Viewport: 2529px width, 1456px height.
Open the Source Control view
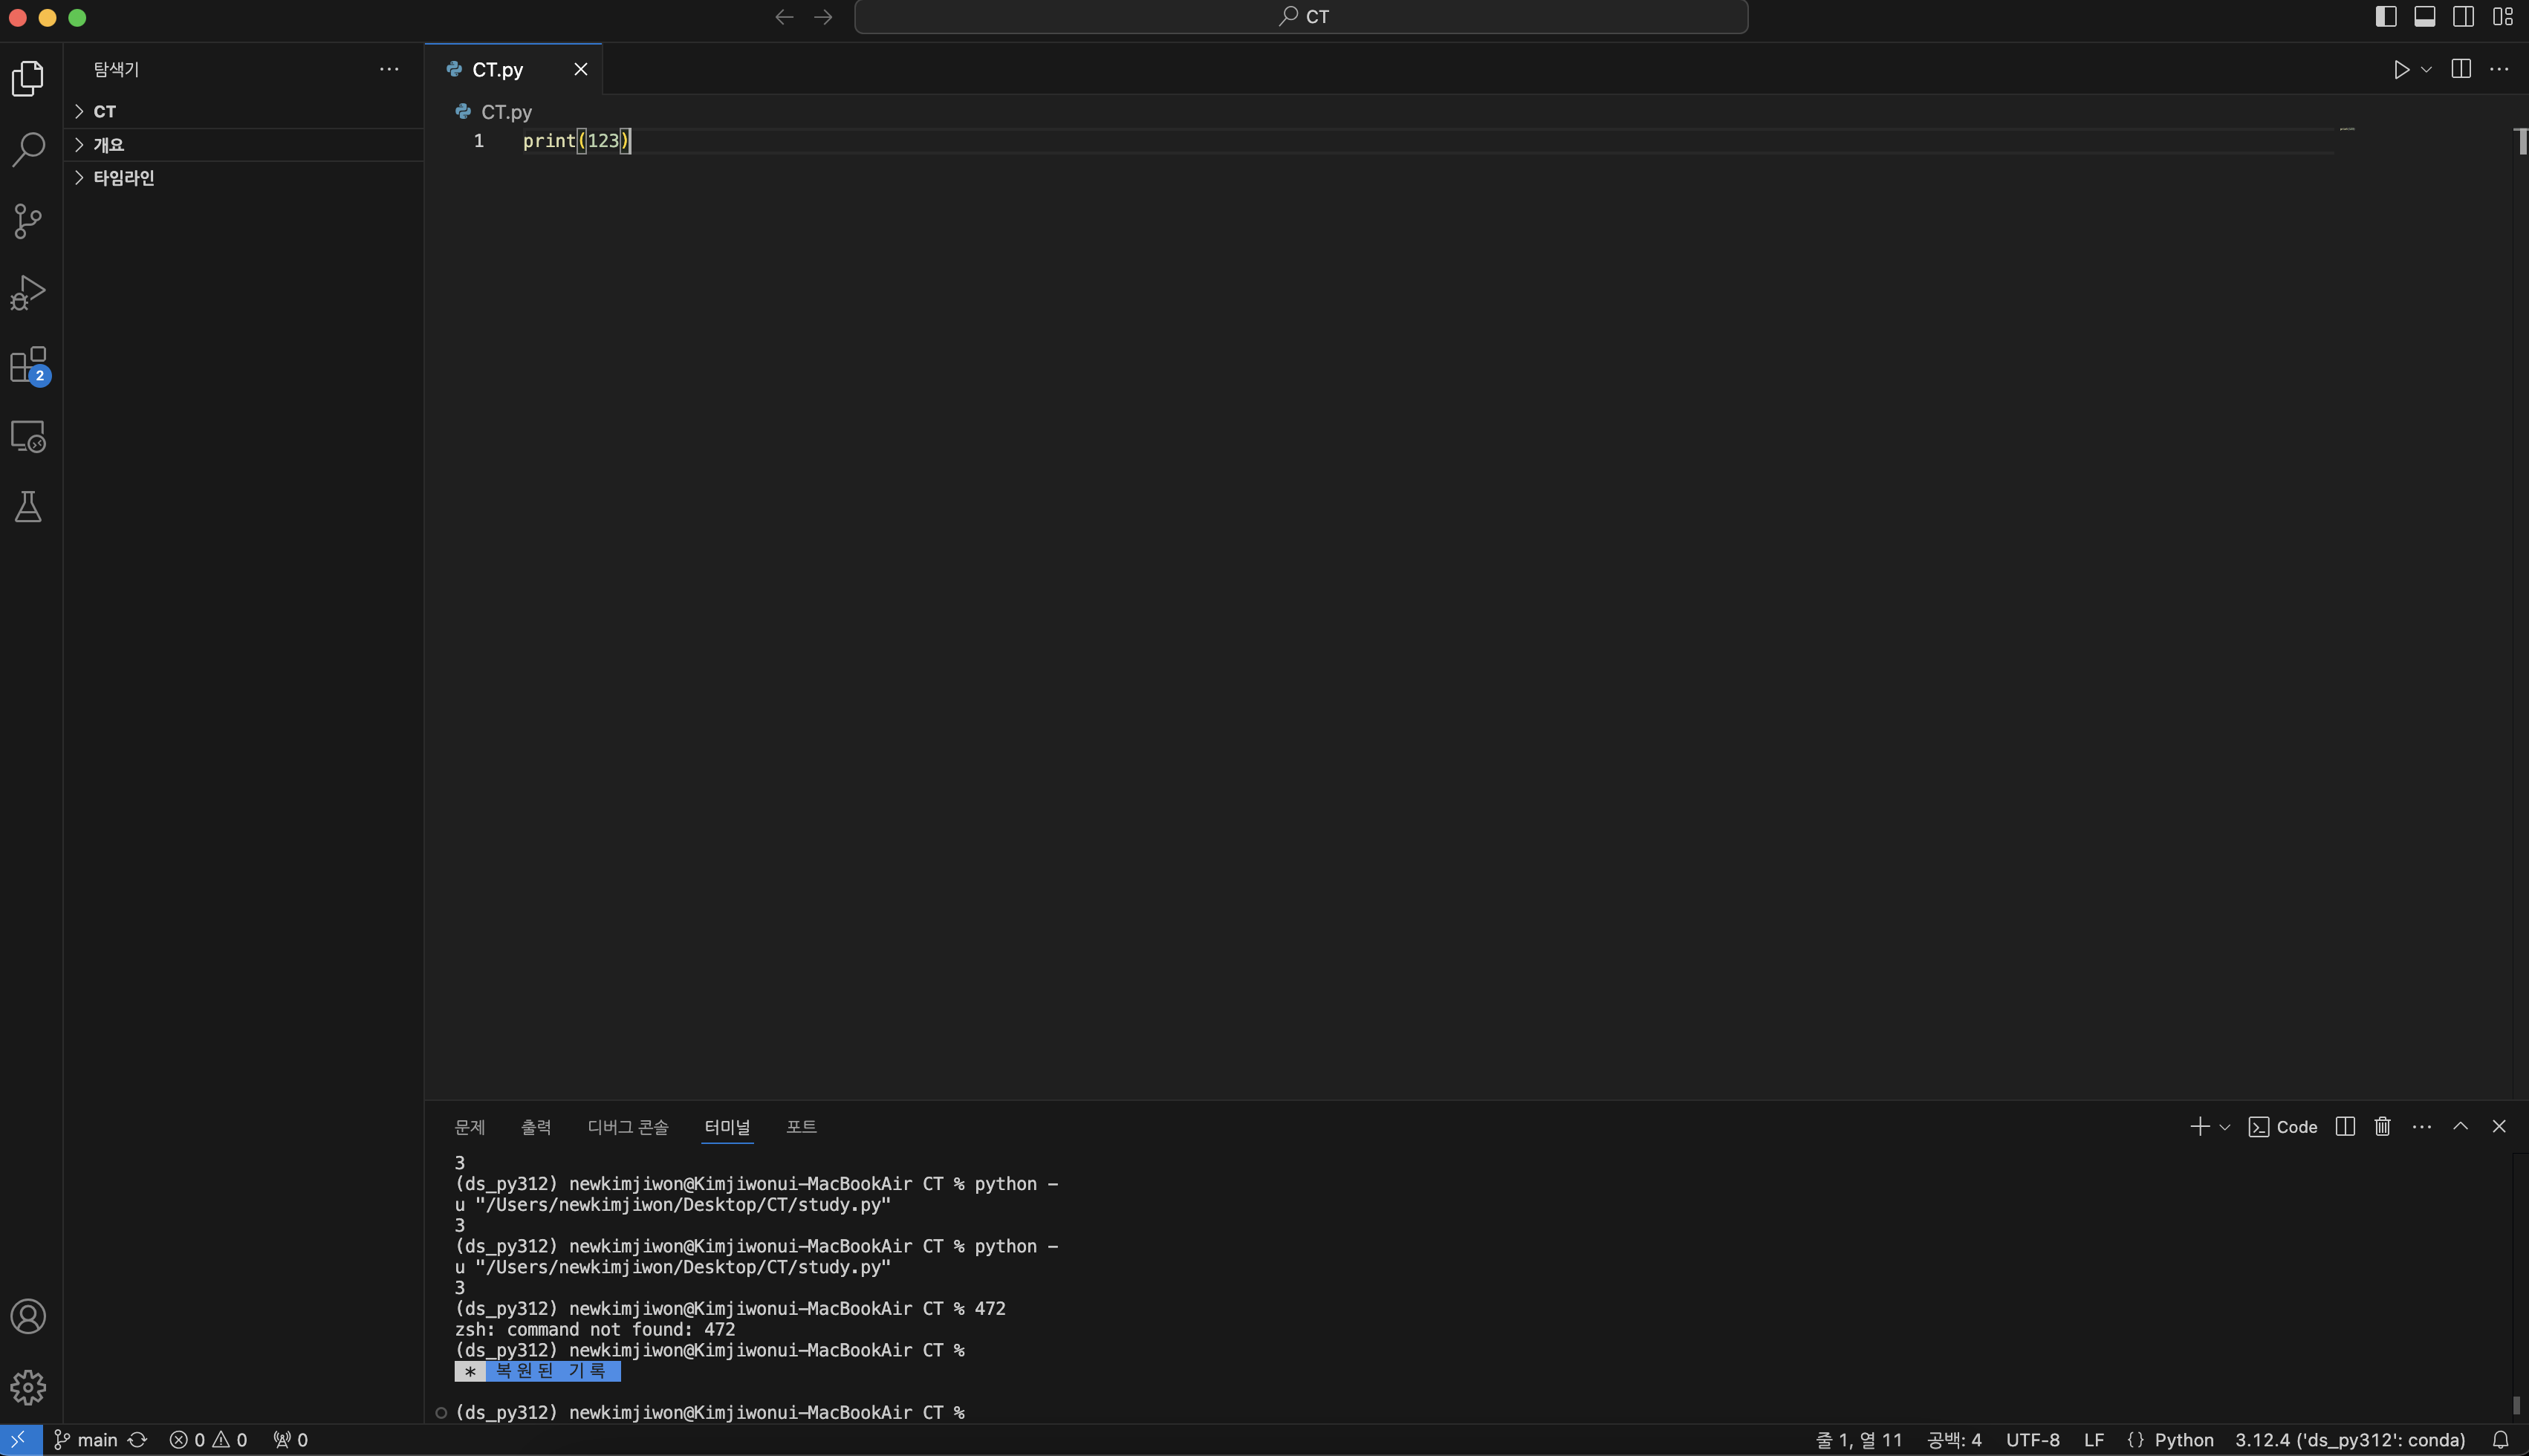pos(28,221)
